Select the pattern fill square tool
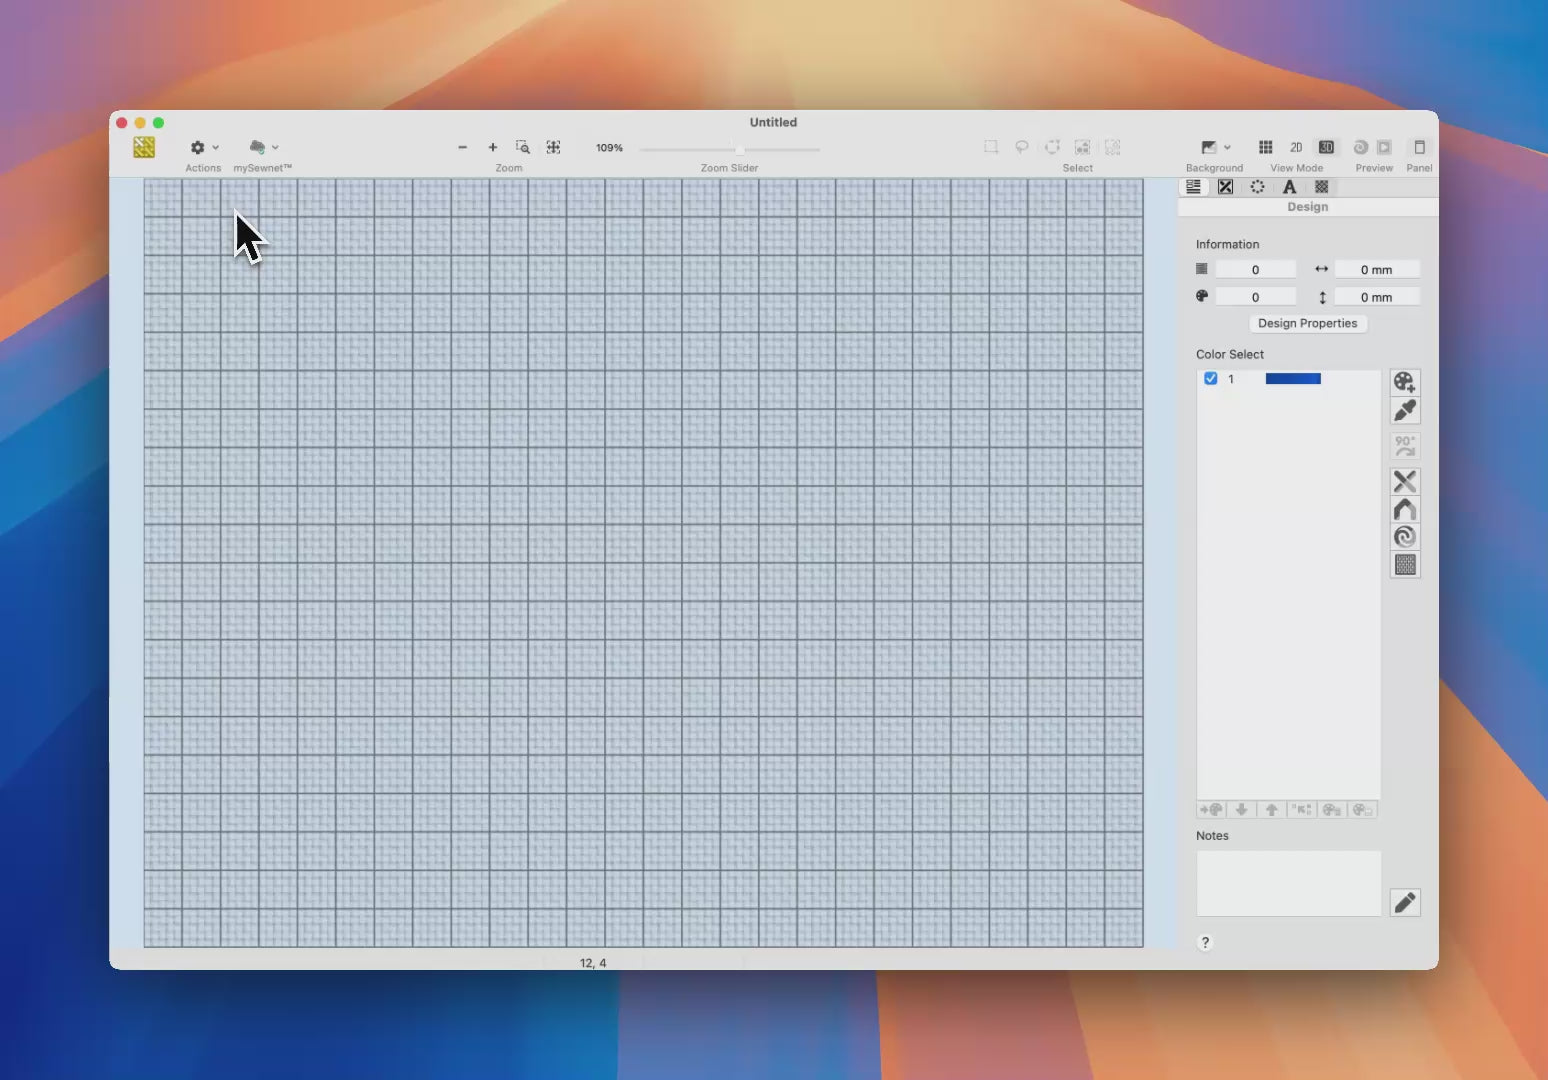The image size is (1548, 1080). [x=1405, y=565]
